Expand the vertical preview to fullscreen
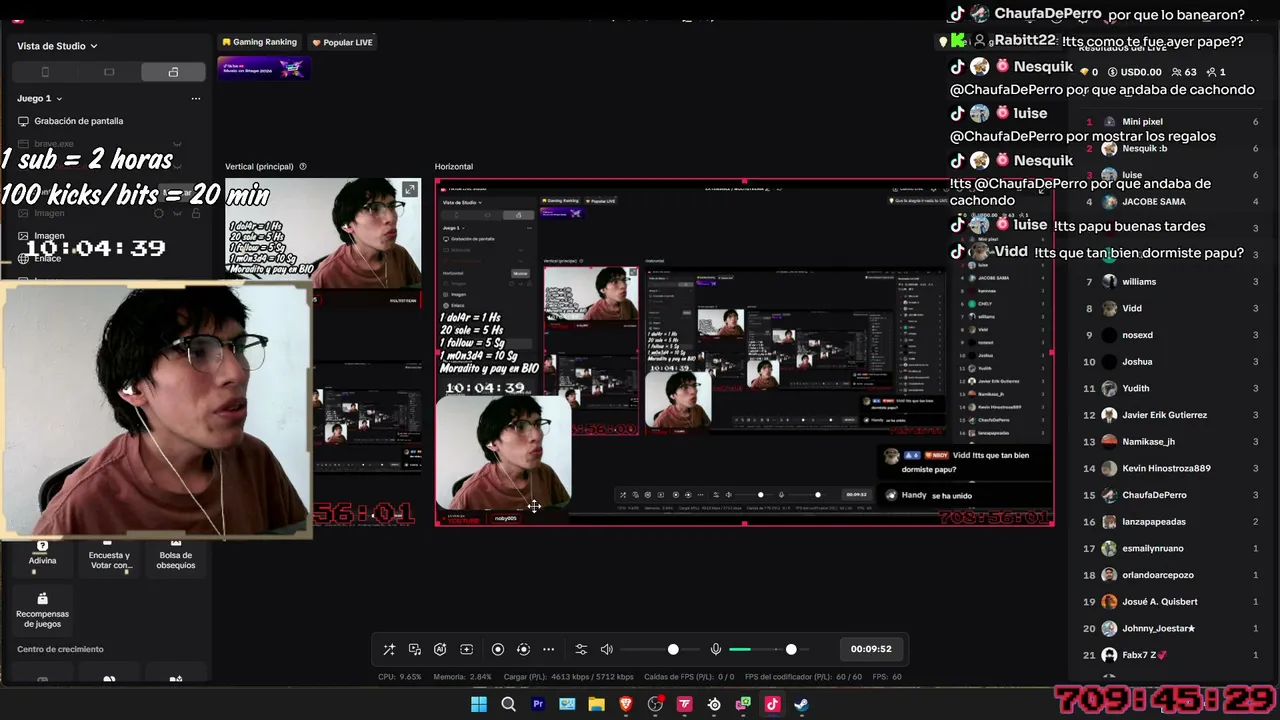Image resolution: width=1280 pixels, height=720 pixels. (x=410, y=189)
